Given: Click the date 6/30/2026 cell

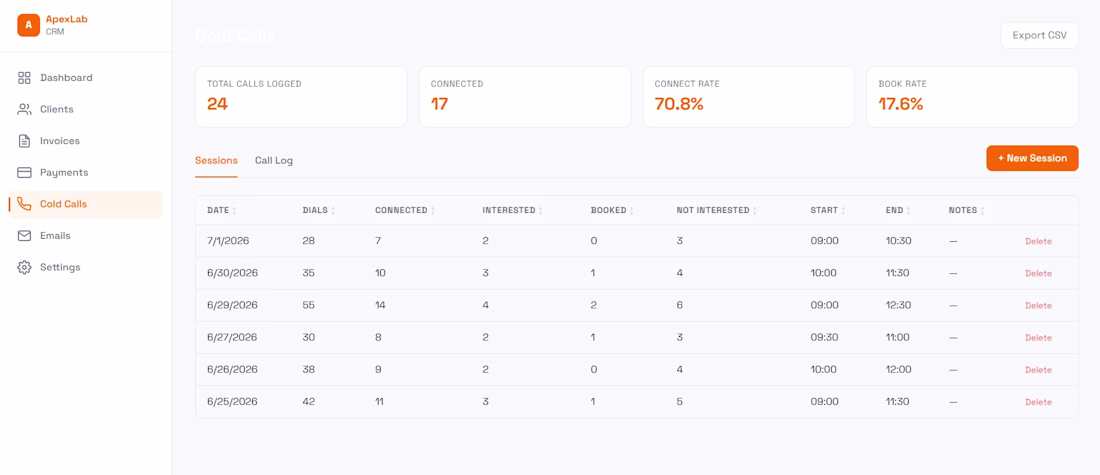Looking at the screenshot, I should pos(232,273).
